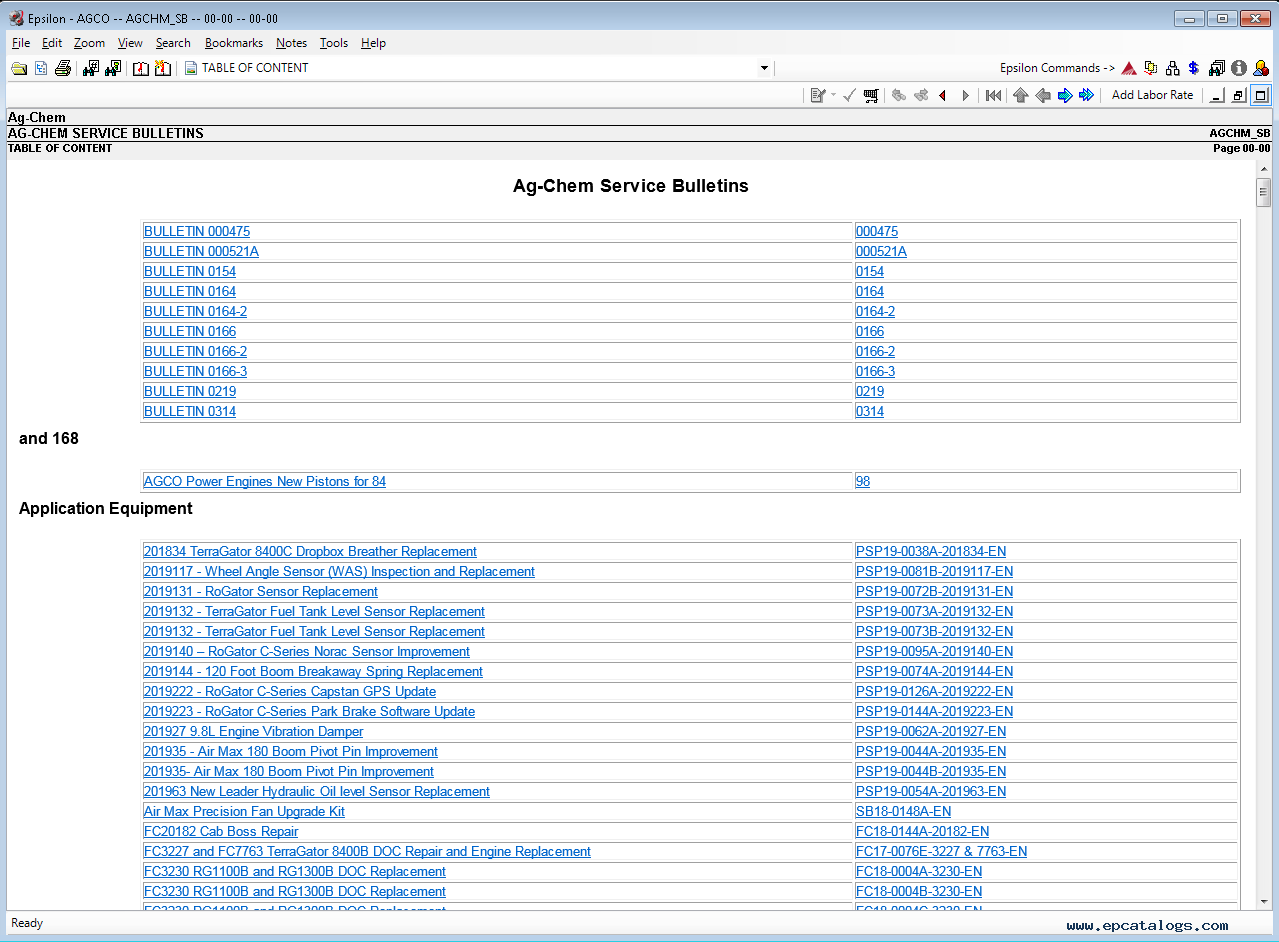Image resolution: width=1279 pixels, height=942 pixels.
Task: Open the Air Max Precision Fan Upgrade Kit link
Action: coord(244,811)
